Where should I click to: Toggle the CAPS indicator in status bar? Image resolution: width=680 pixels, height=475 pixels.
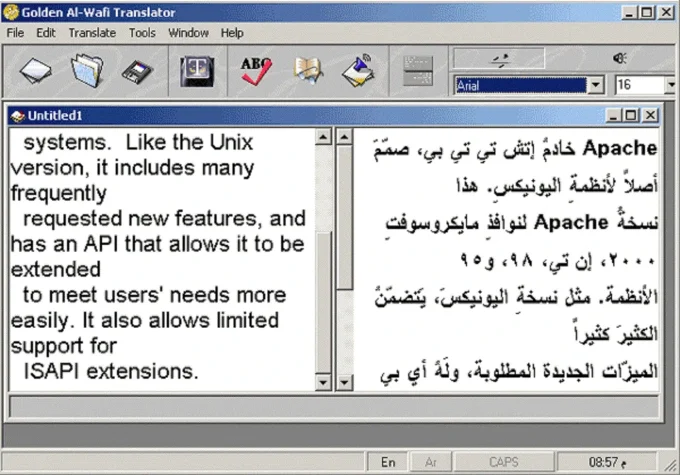point(503,462)
